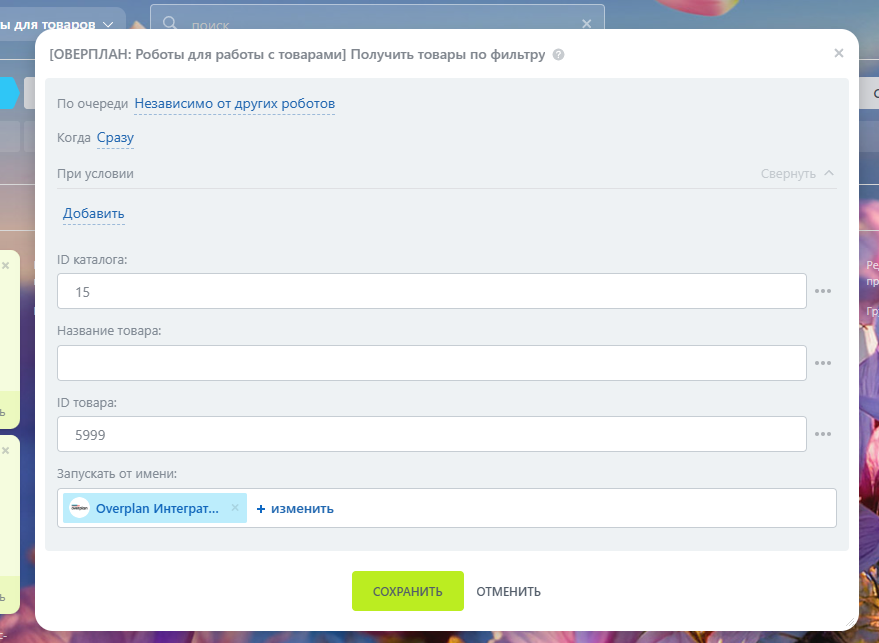Screen dimensions: 879x643
Task: Open the Независимо от других роботов queue selector
Action: 234,104
